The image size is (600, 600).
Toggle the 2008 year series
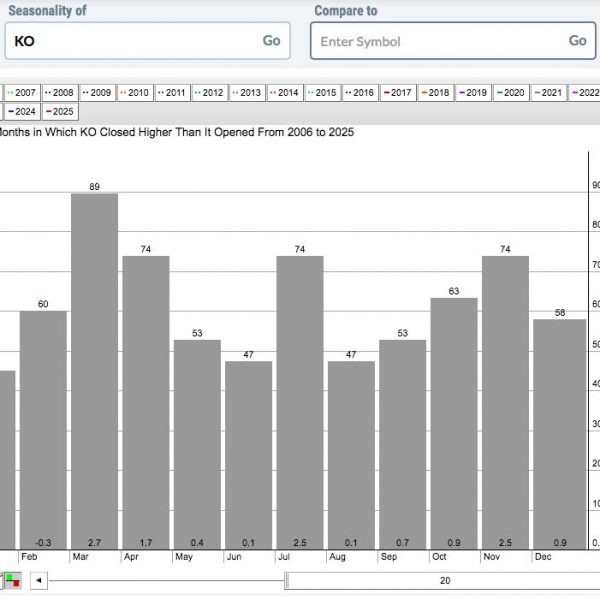click(59, 93)
